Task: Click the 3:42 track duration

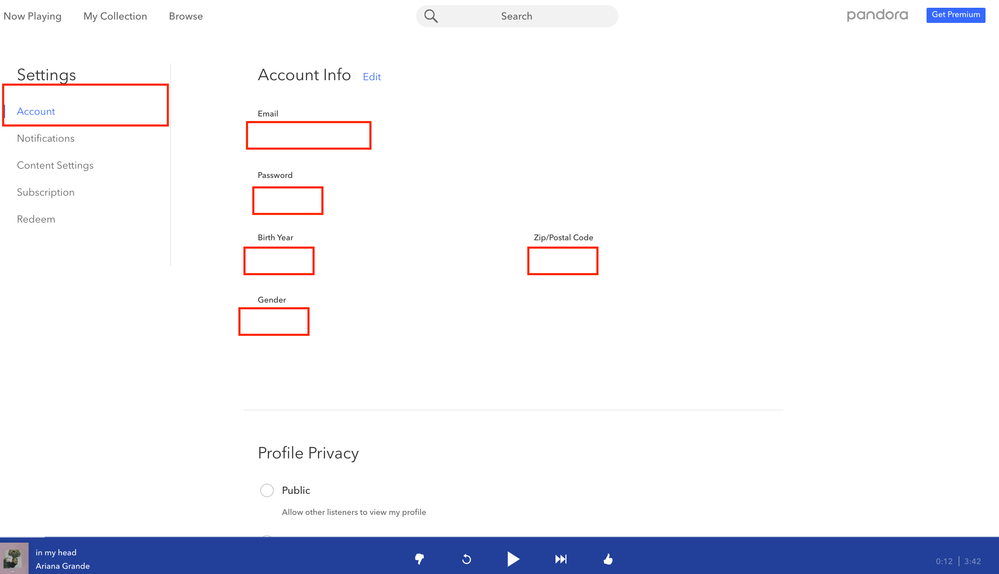Action: click(972, 561)
